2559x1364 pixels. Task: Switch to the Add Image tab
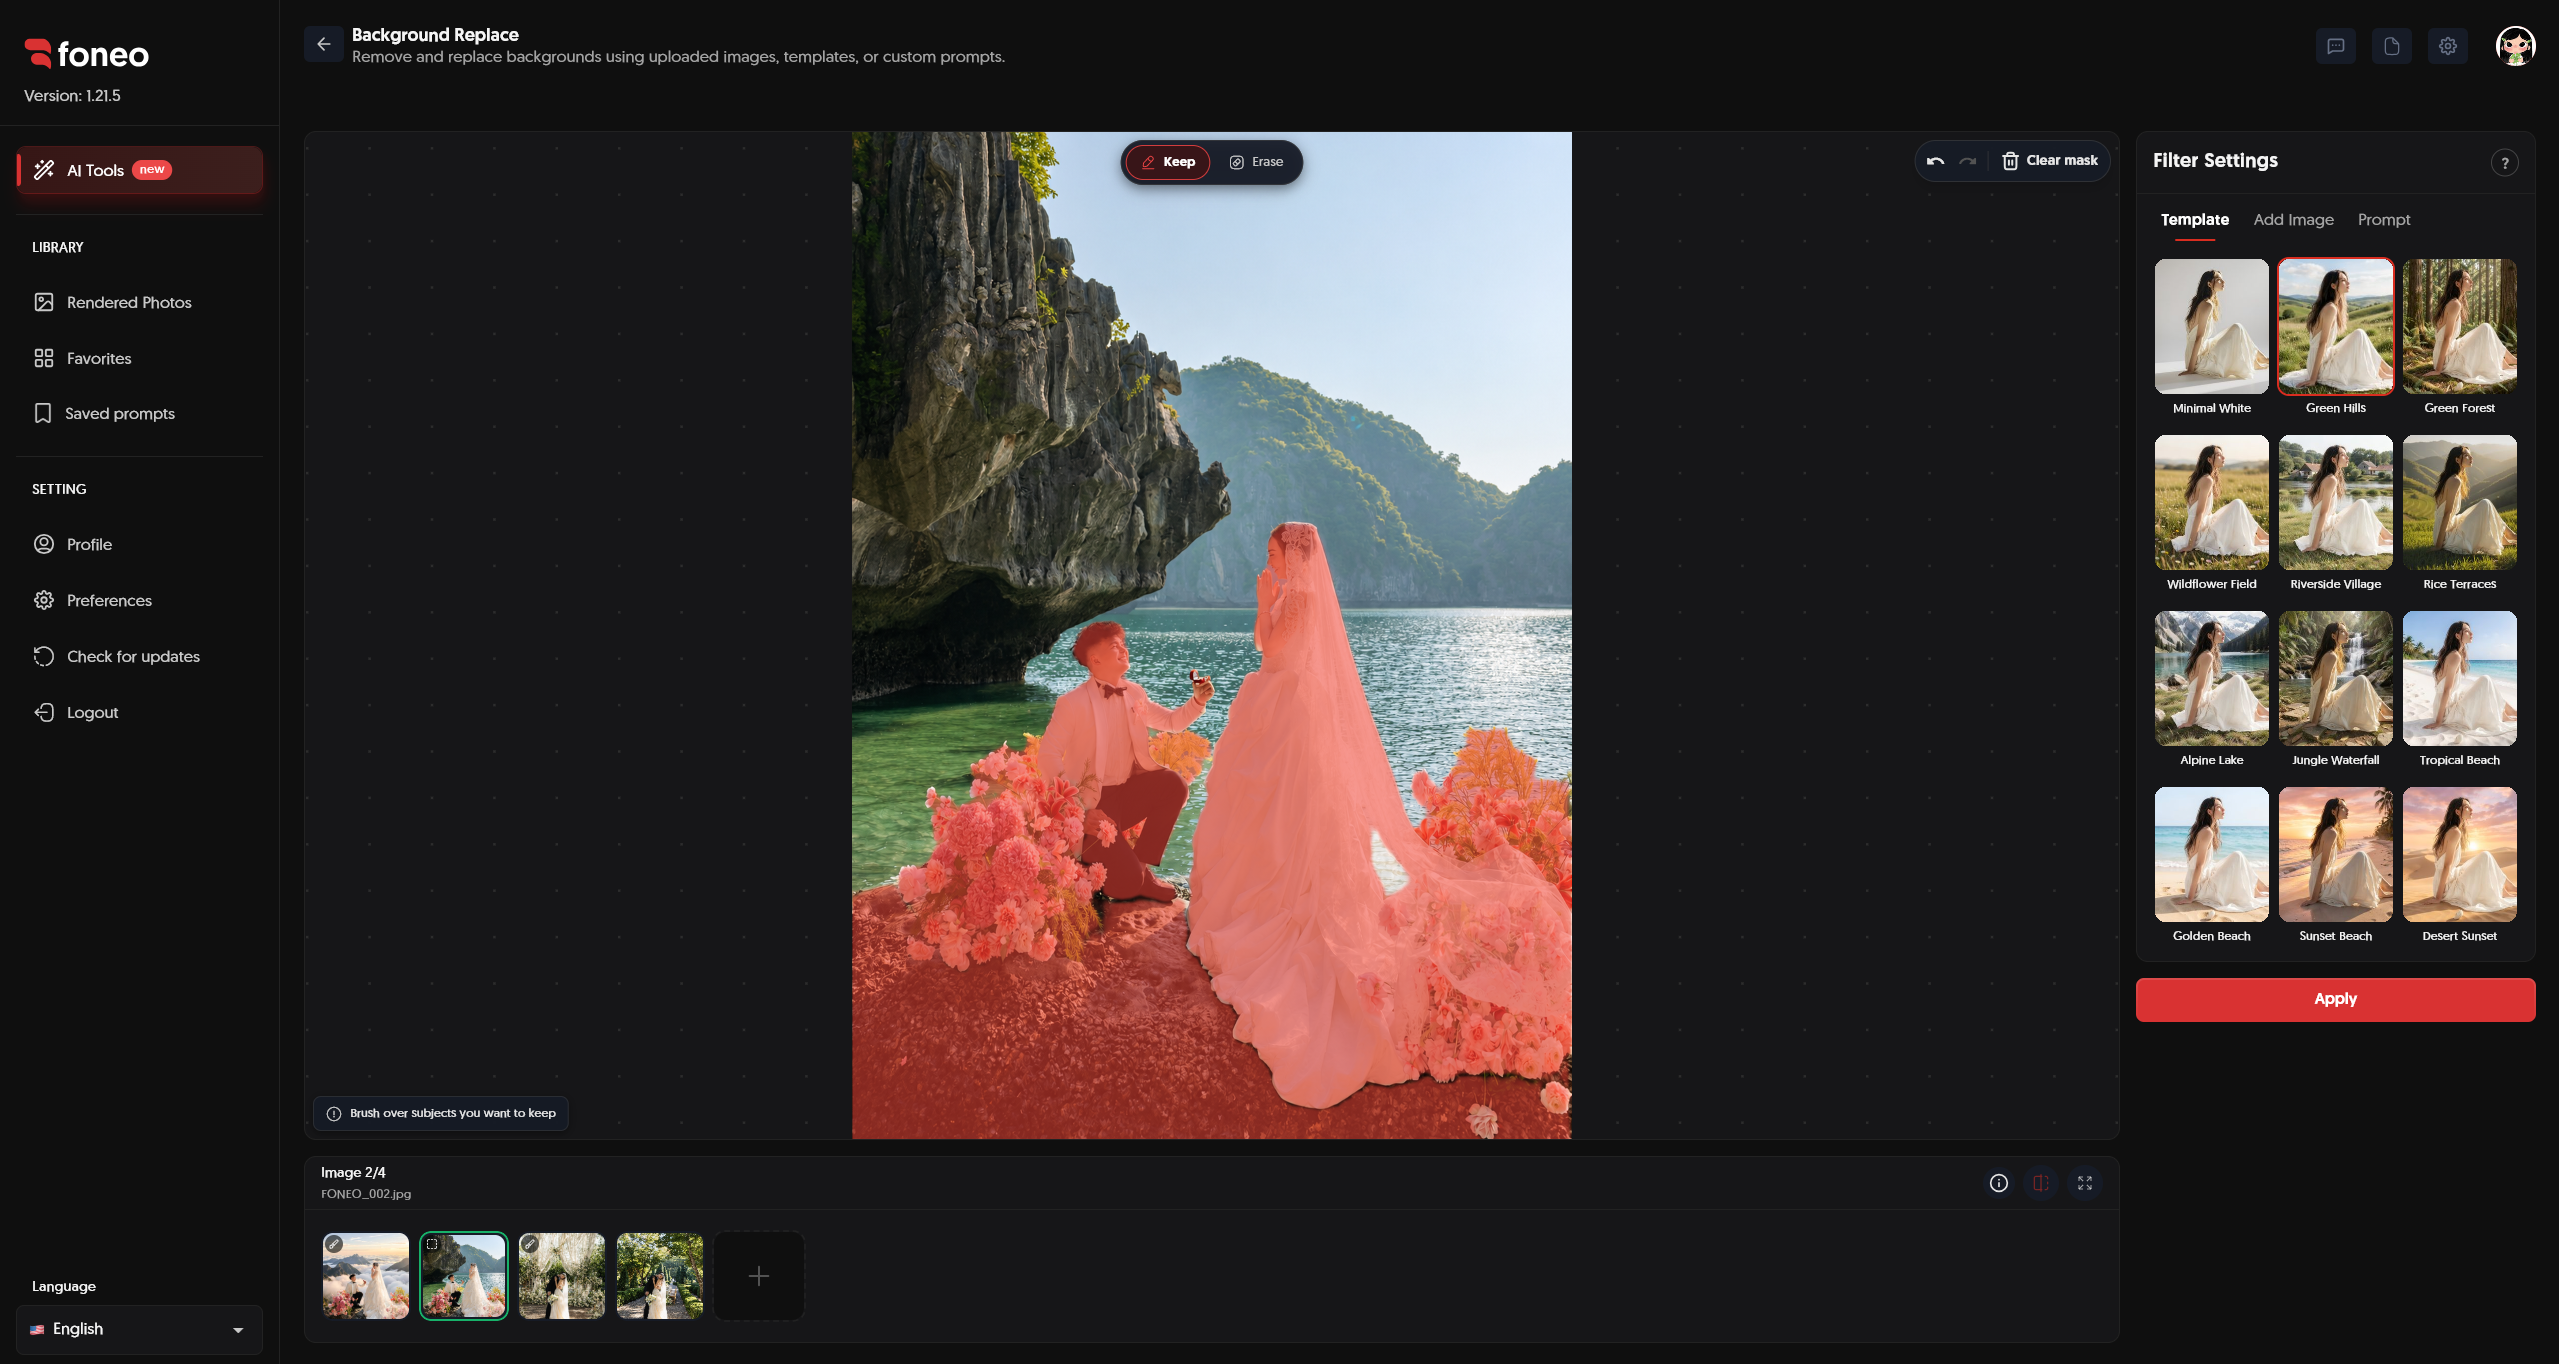(x=2293, y=220)
